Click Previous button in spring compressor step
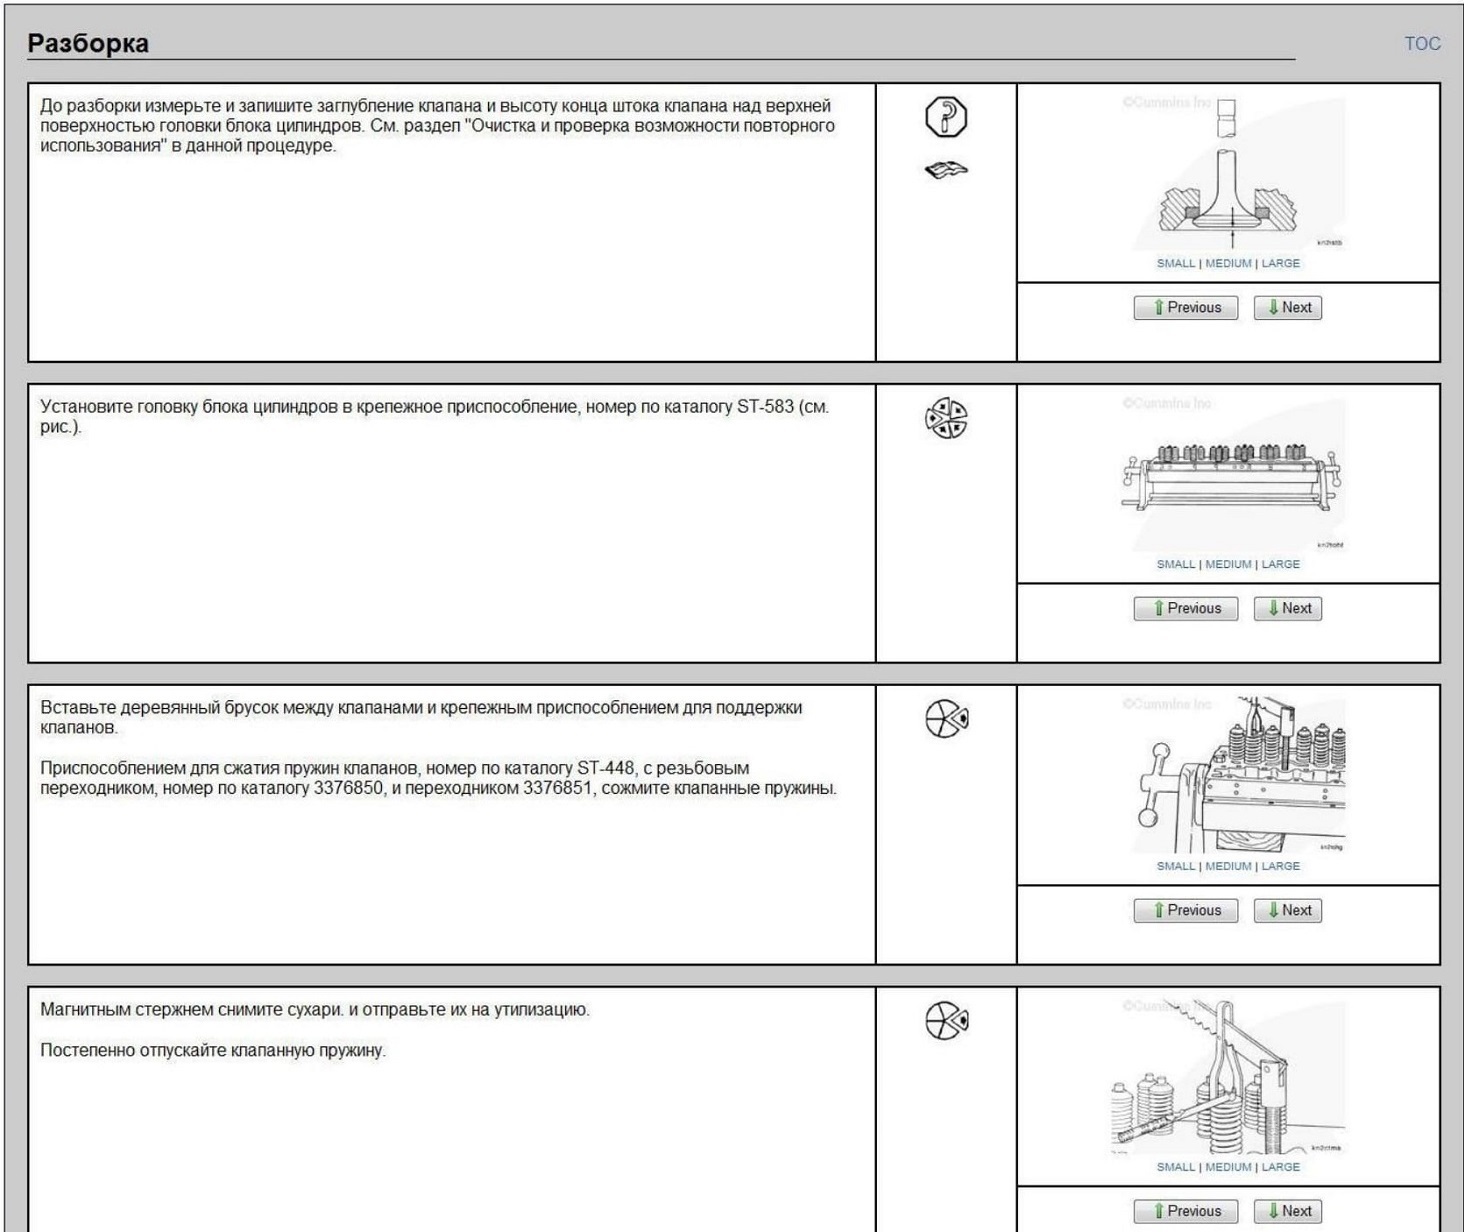Screen dimensions: 1464x1232 click(1186, 911)
